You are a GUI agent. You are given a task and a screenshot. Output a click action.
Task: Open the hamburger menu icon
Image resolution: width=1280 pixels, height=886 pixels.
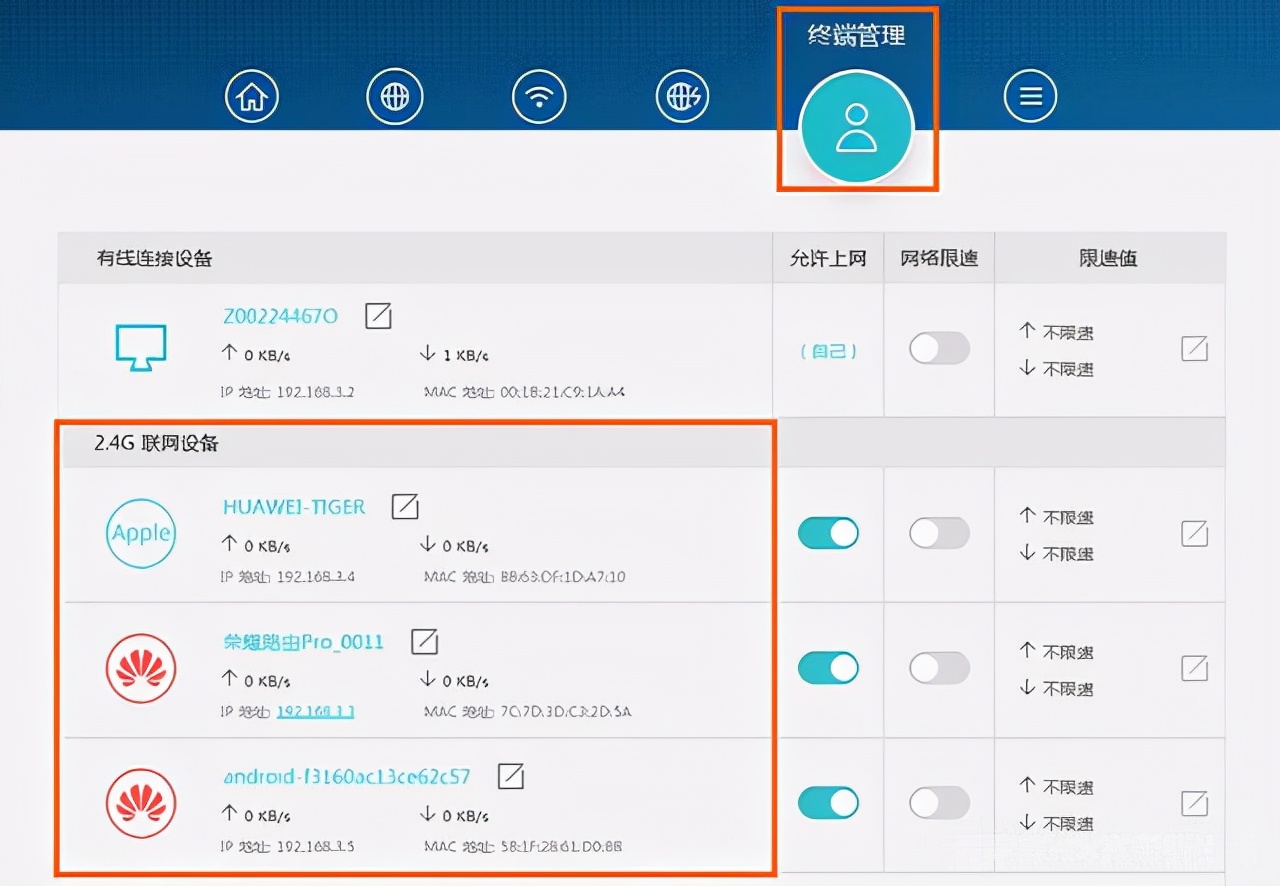coord(1030,96)
